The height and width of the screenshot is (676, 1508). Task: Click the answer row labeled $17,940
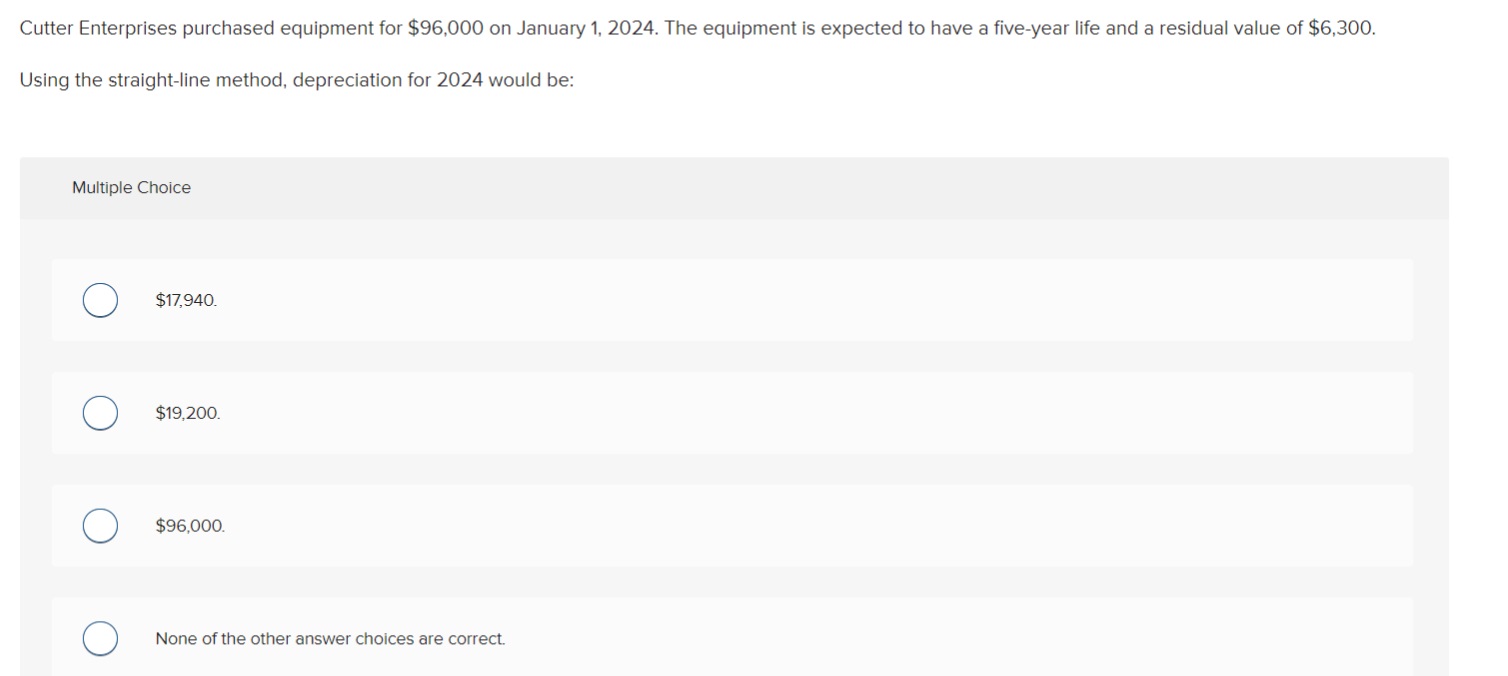(700, 299)
